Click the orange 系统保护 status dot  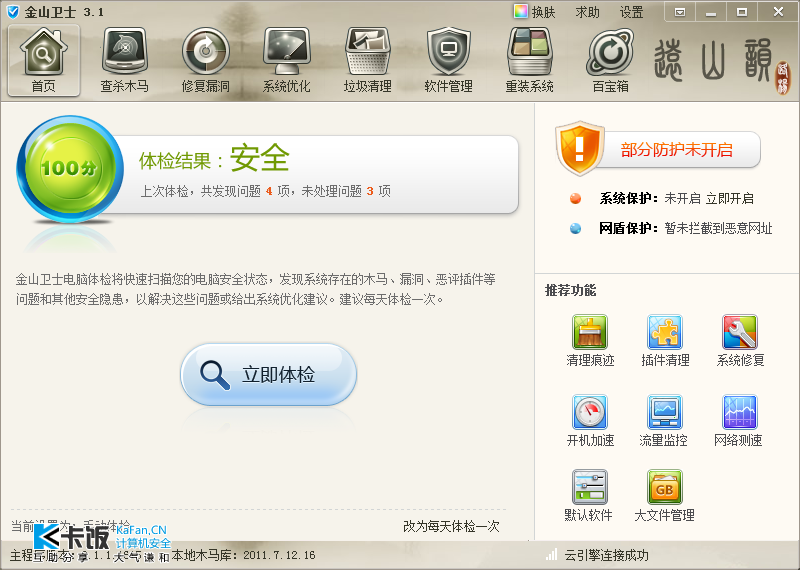click(576, 199)
